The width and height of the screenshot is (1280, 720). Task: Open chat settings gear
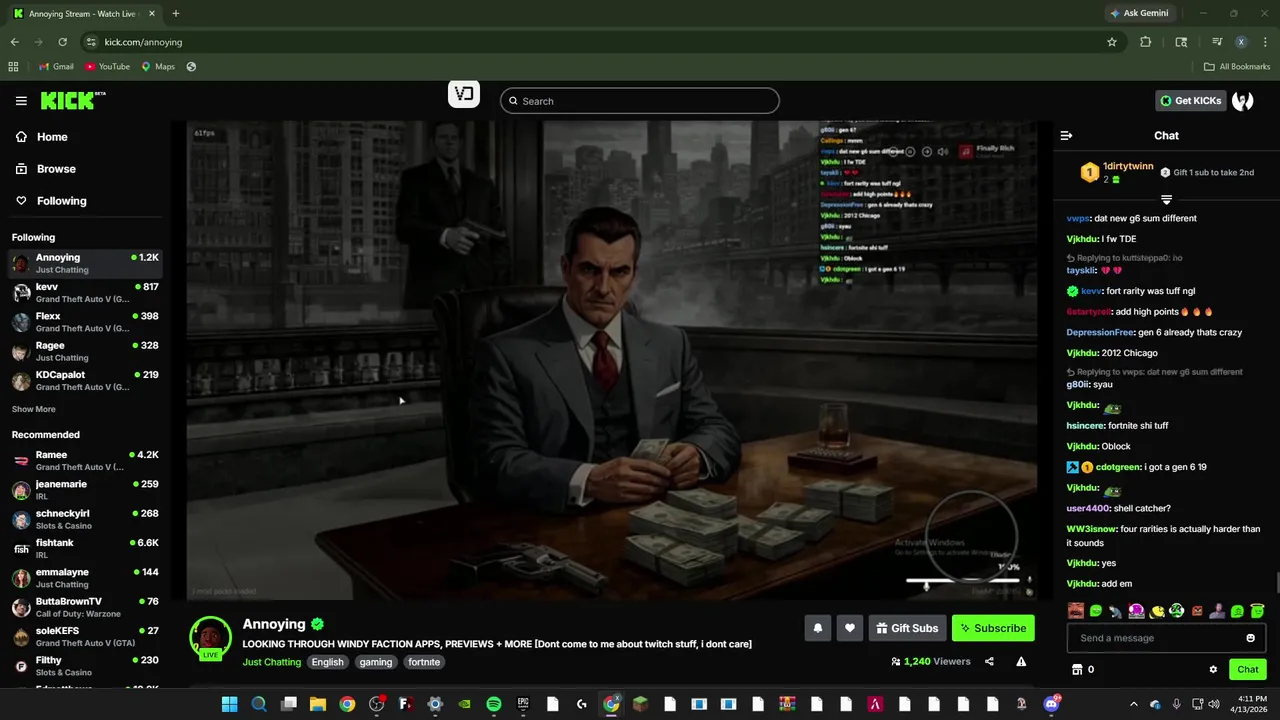[1213, 669]
